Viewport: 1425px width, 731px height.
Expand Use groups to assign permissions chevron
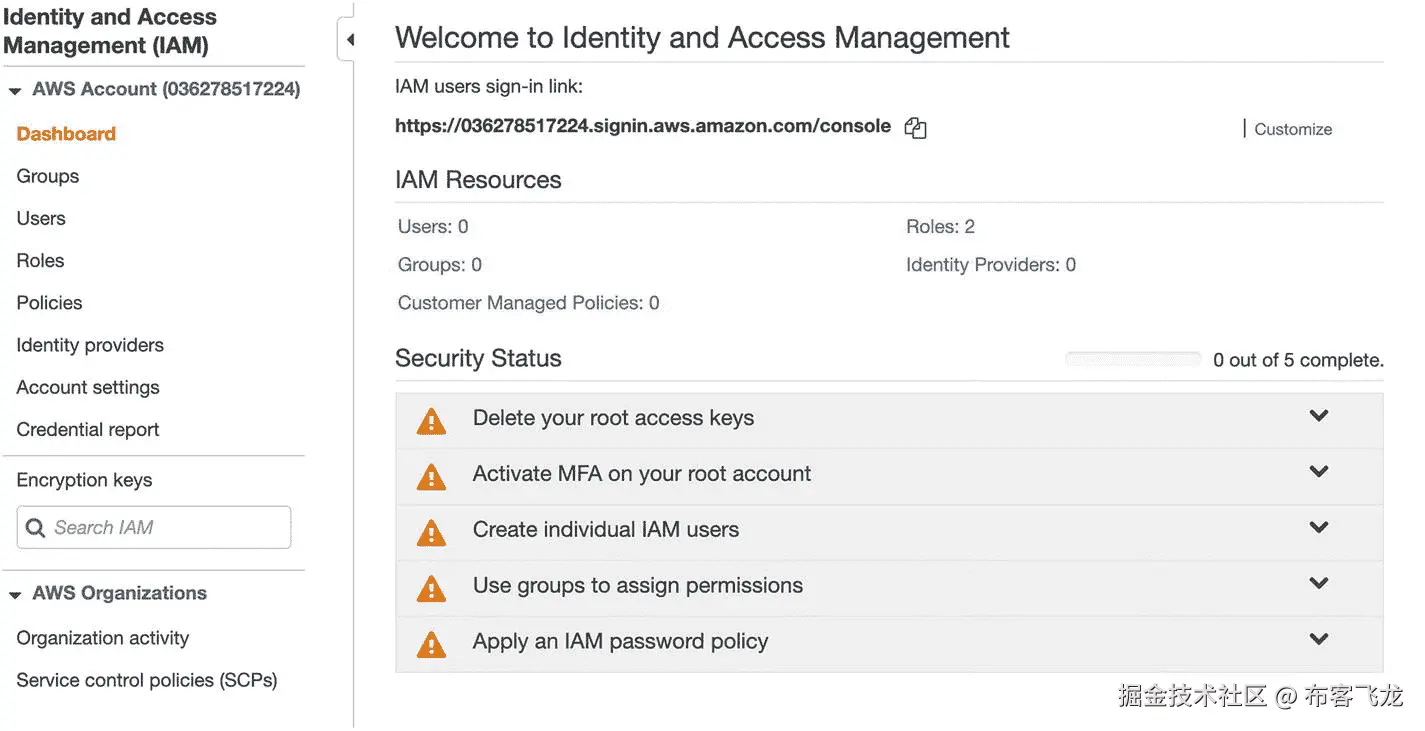(1318, 583)
